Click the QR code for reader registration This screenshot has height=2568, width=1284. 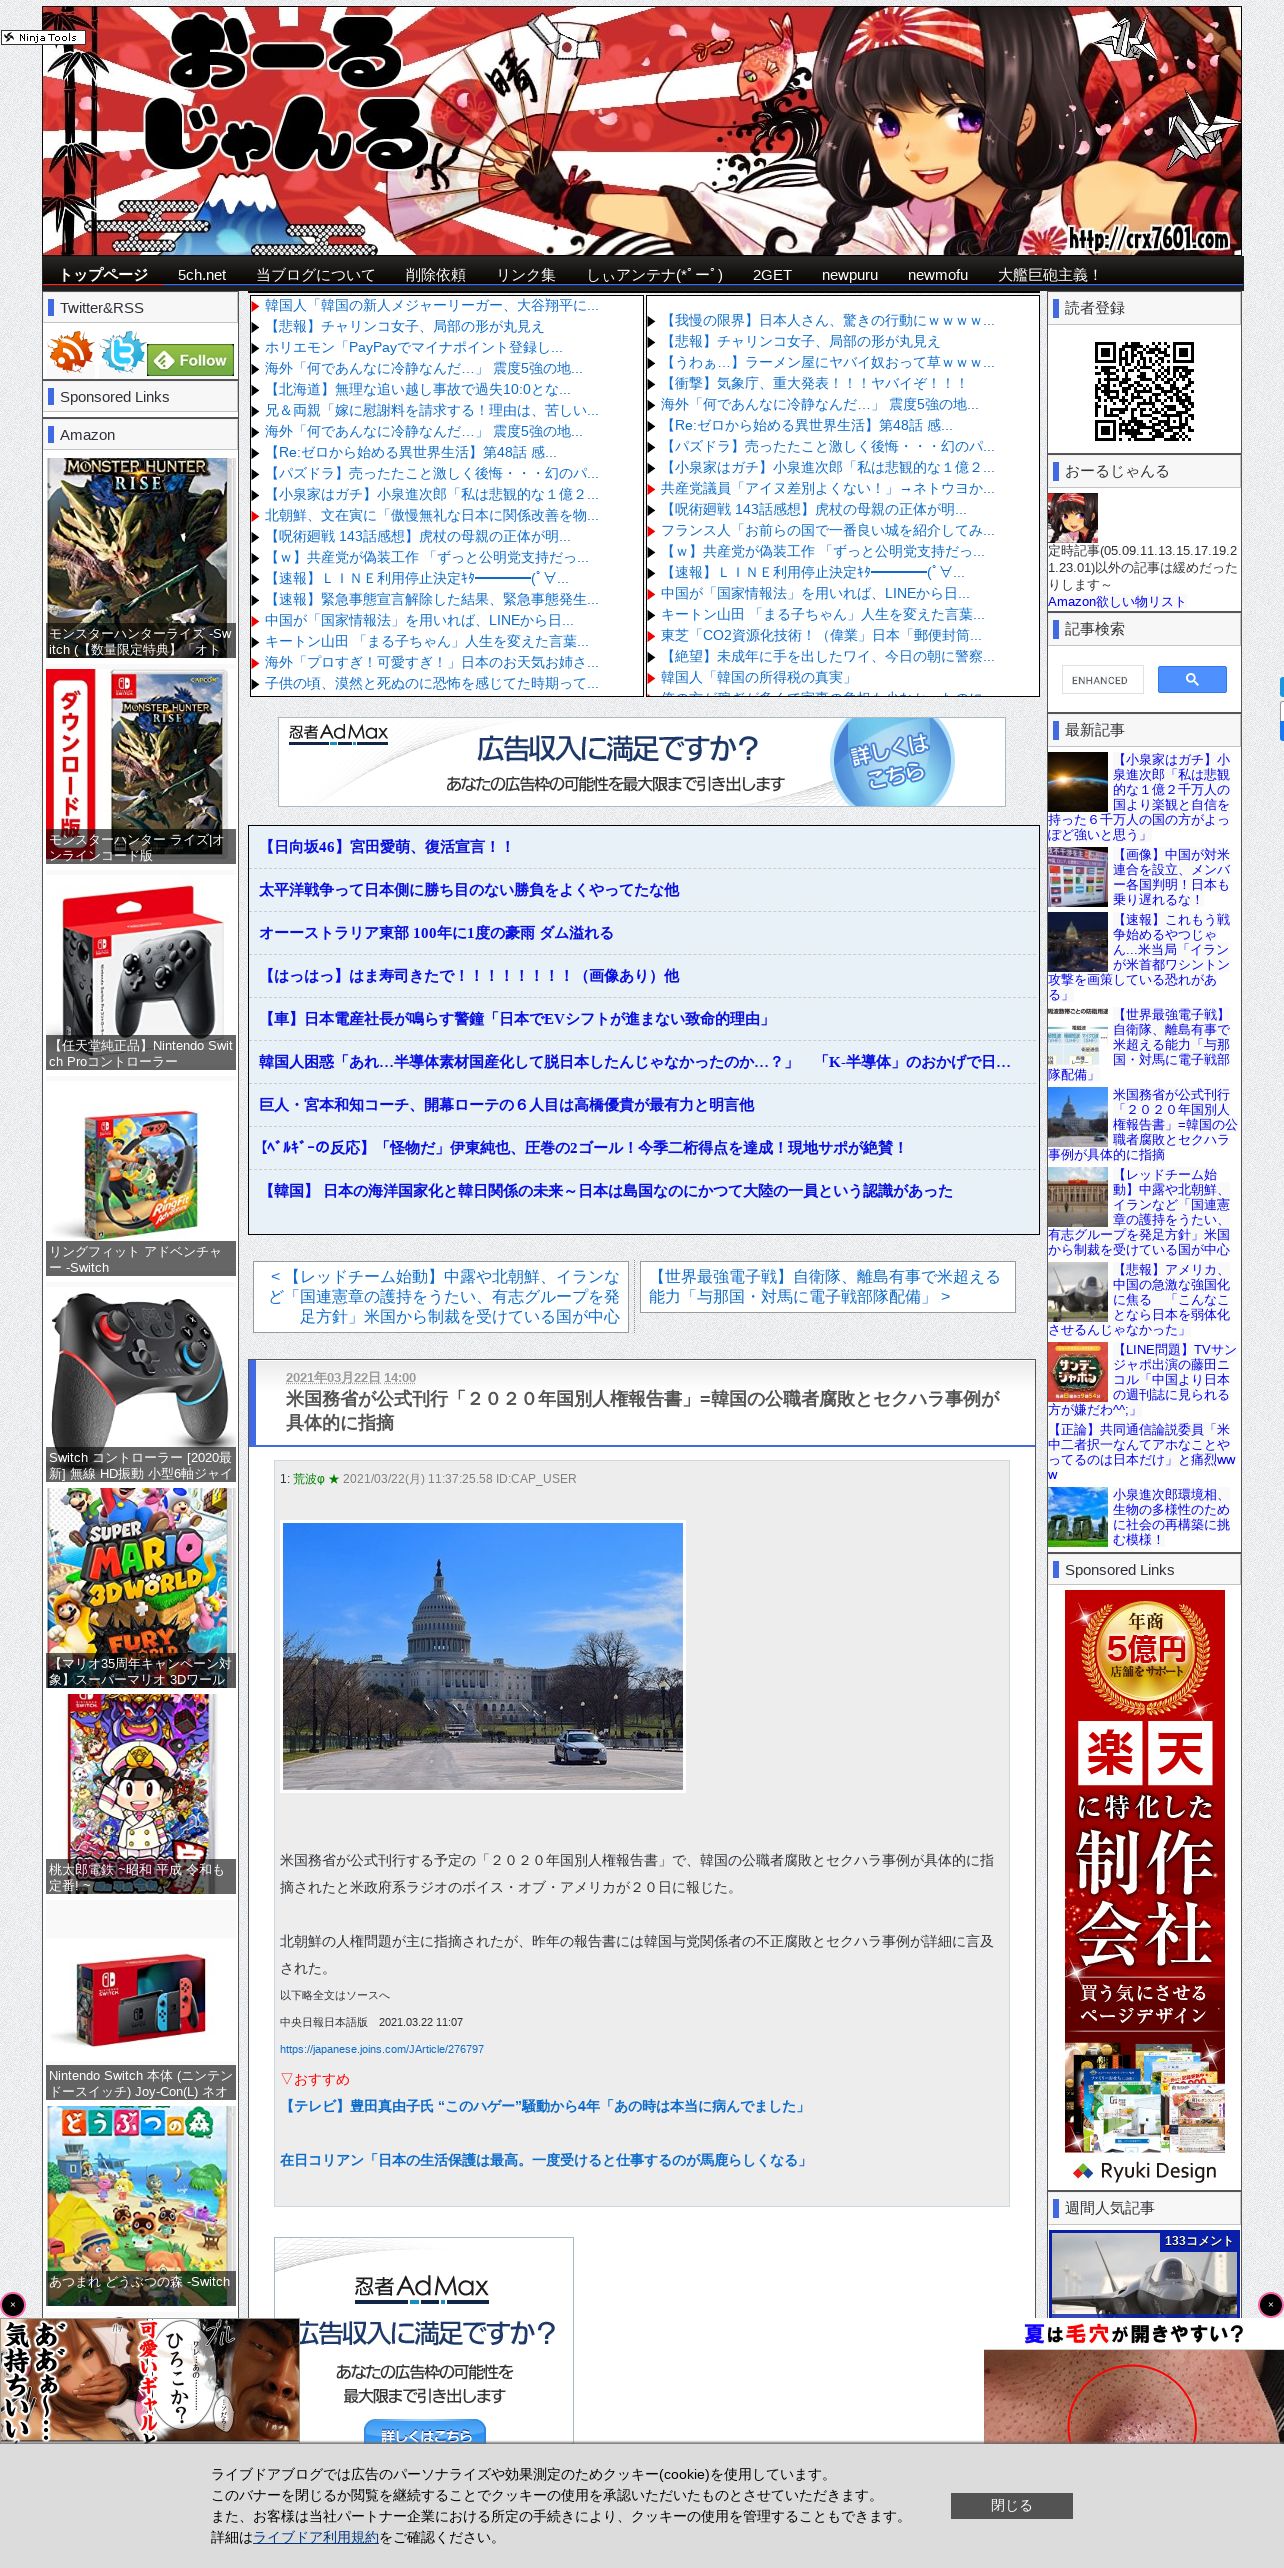(x=1144, y=391)
